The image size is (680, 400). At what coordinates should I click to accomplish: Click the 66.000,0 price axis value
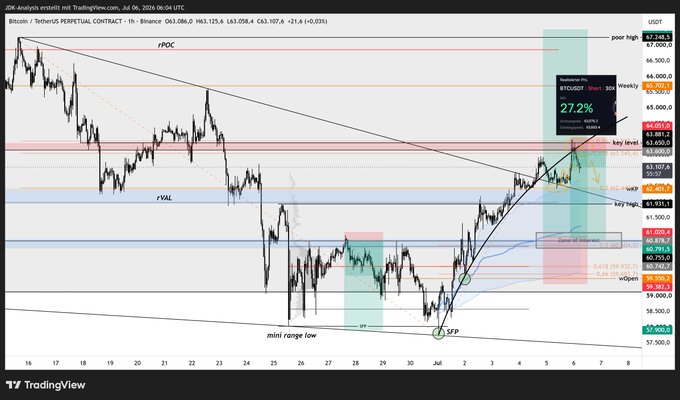(658, 76)
